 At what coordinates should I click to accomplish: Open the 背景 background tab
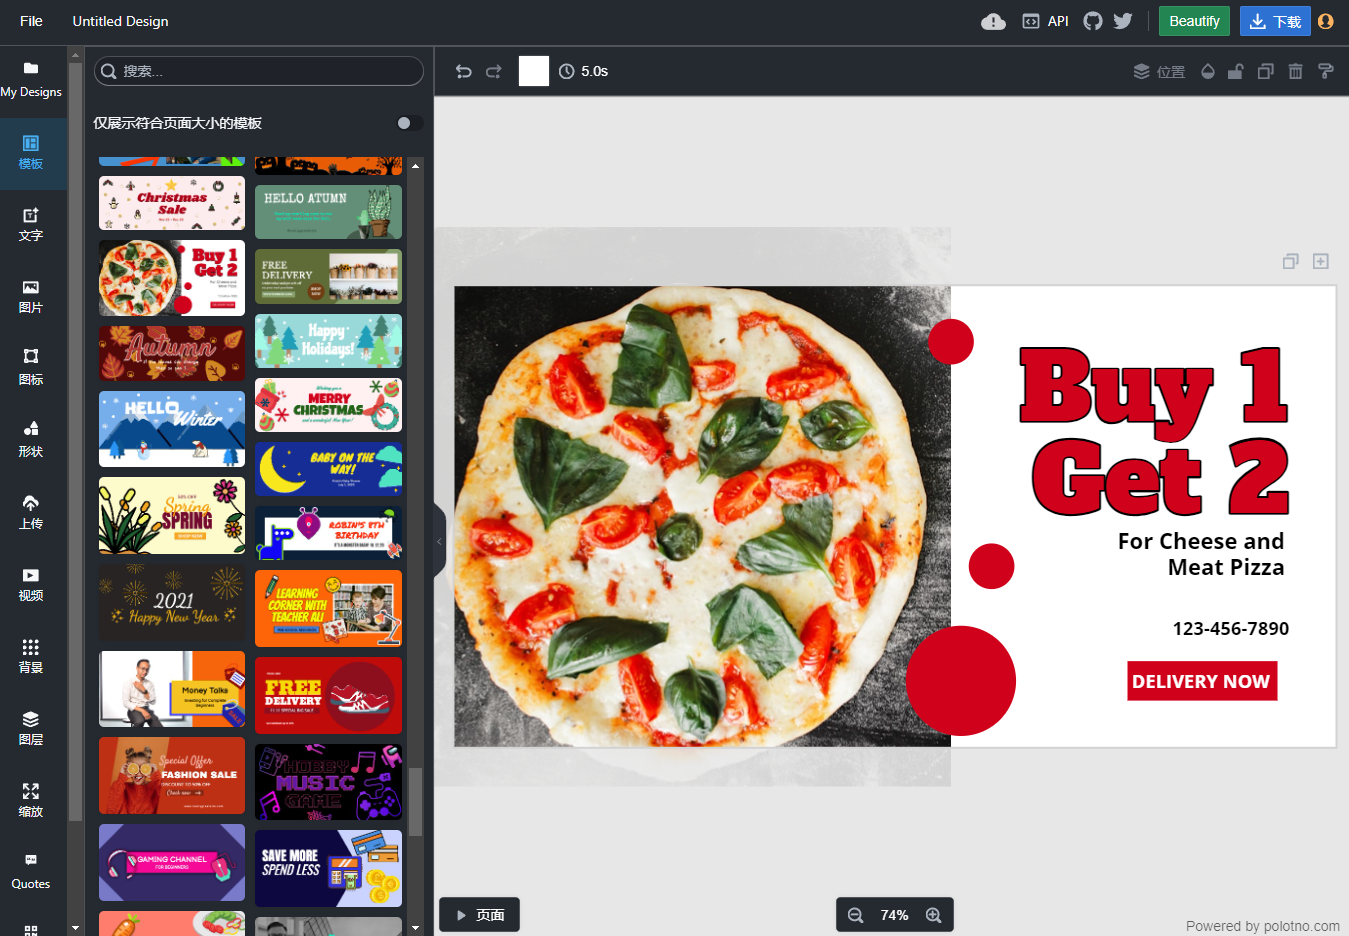pos(31,657)
